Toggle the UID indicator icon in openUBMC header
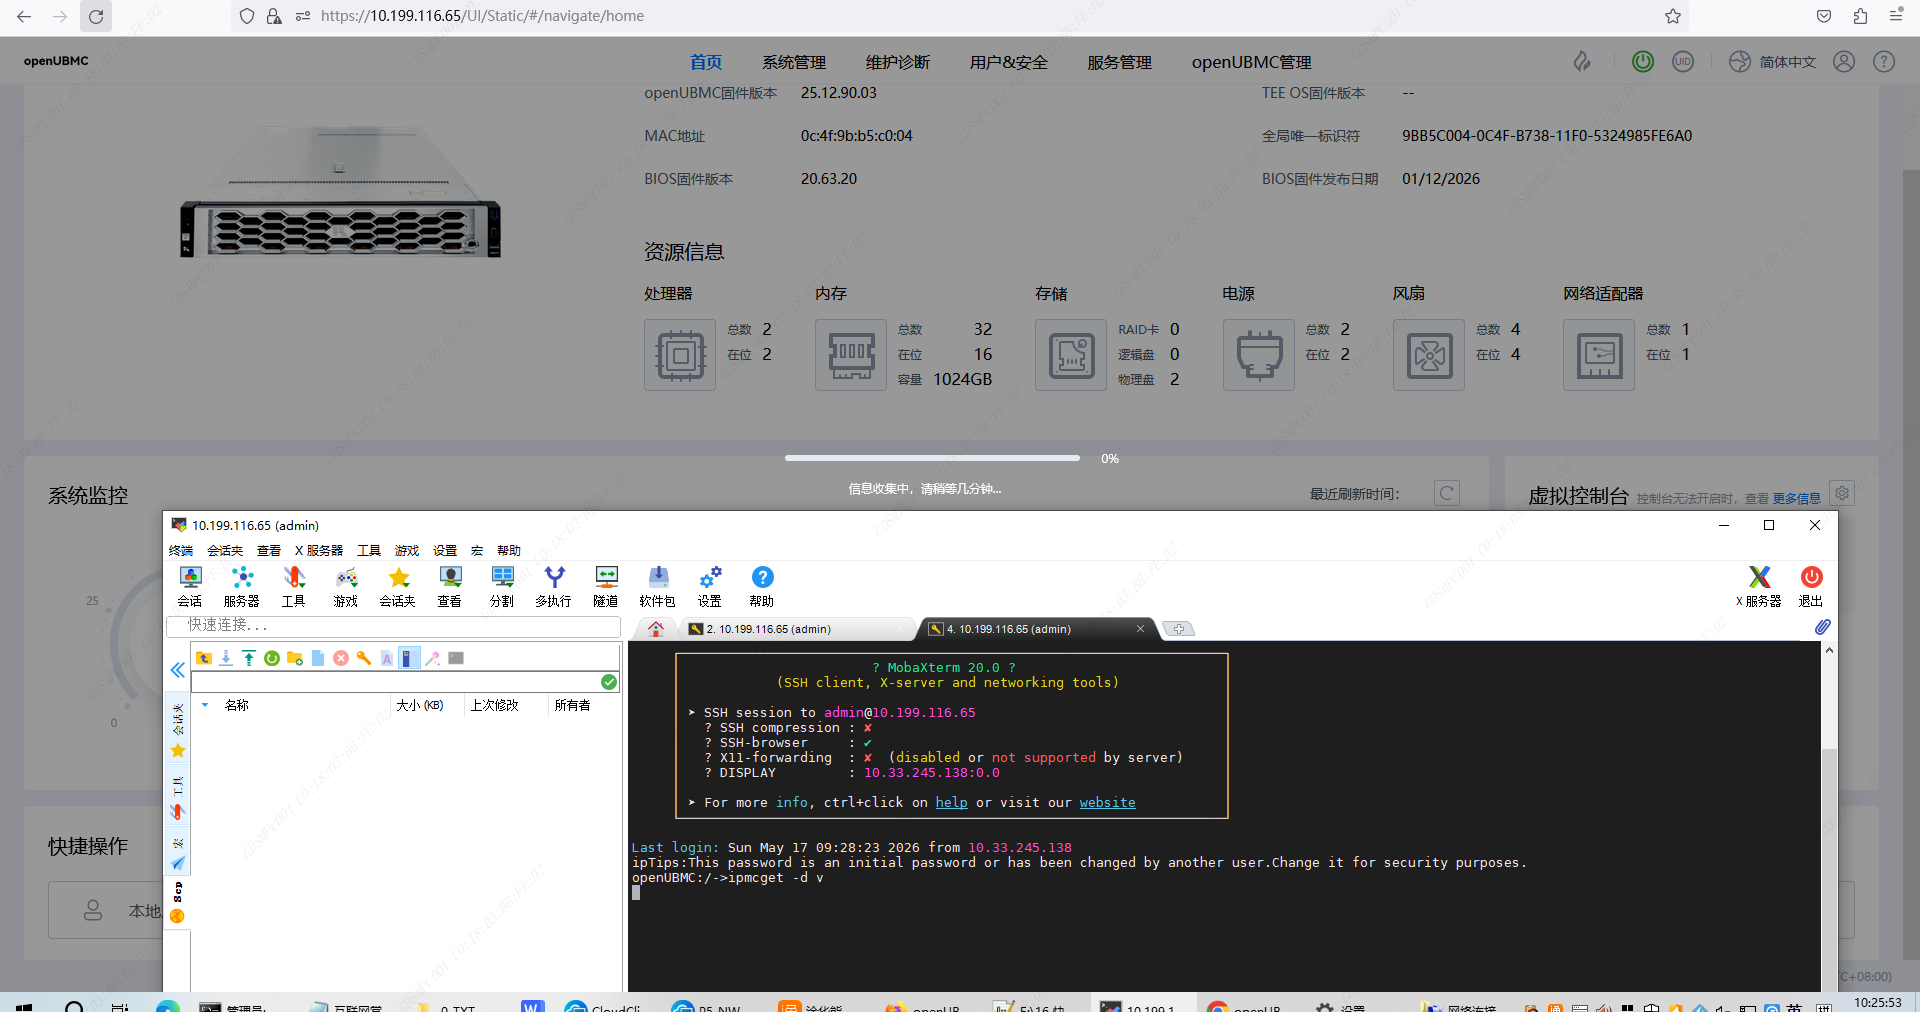Screen dimensions: 1920x1012 1684,62
